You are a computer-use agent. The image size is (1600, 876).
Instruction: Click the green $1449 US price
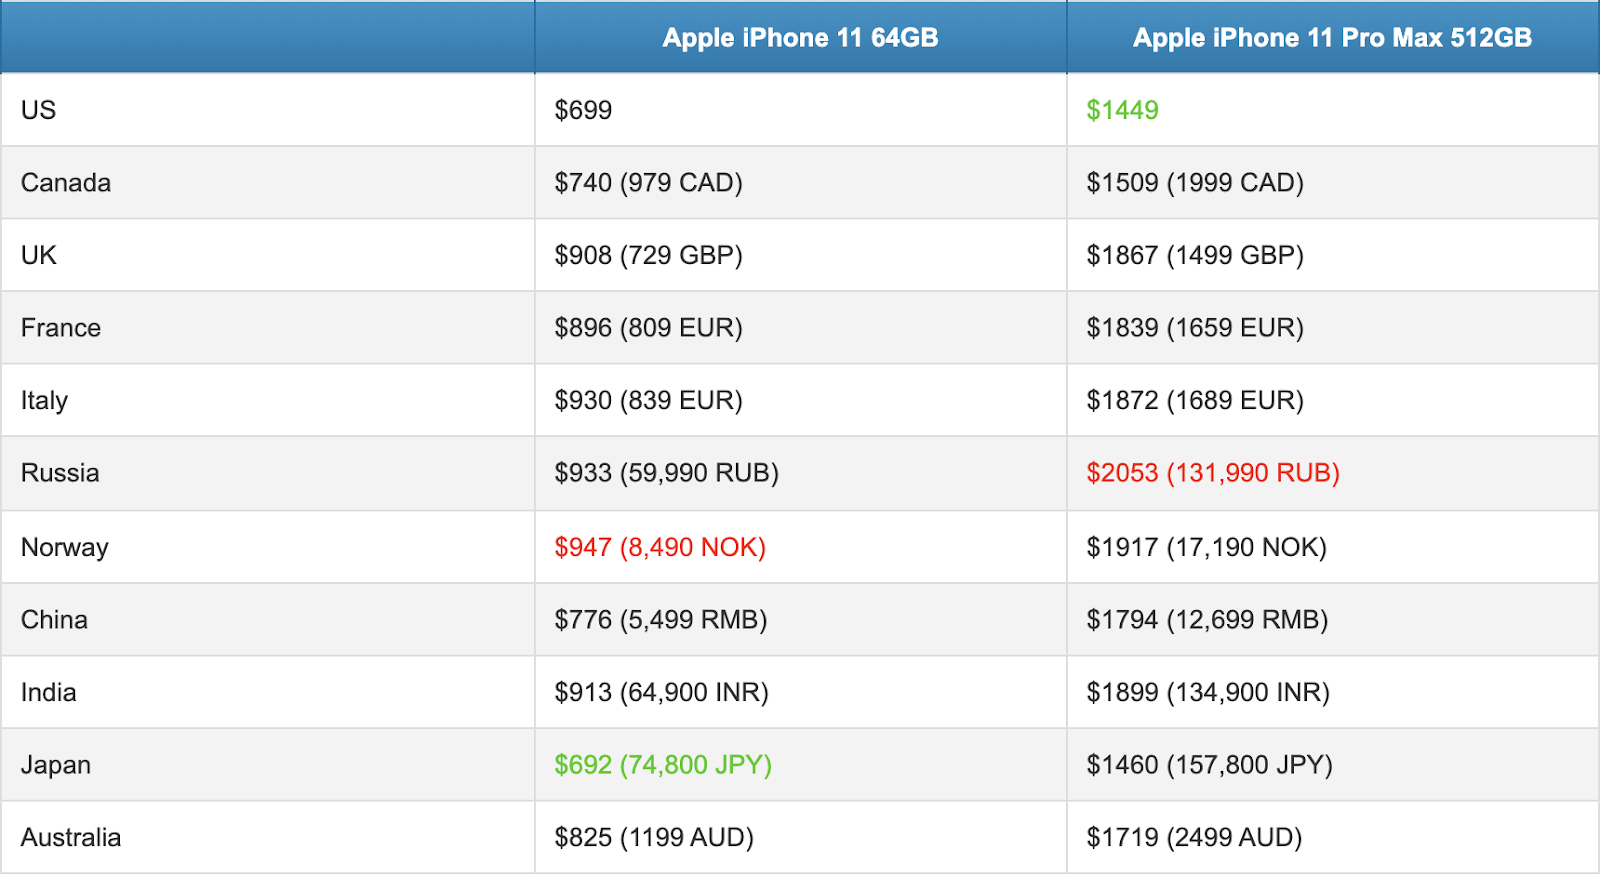tap(1122, 110)
